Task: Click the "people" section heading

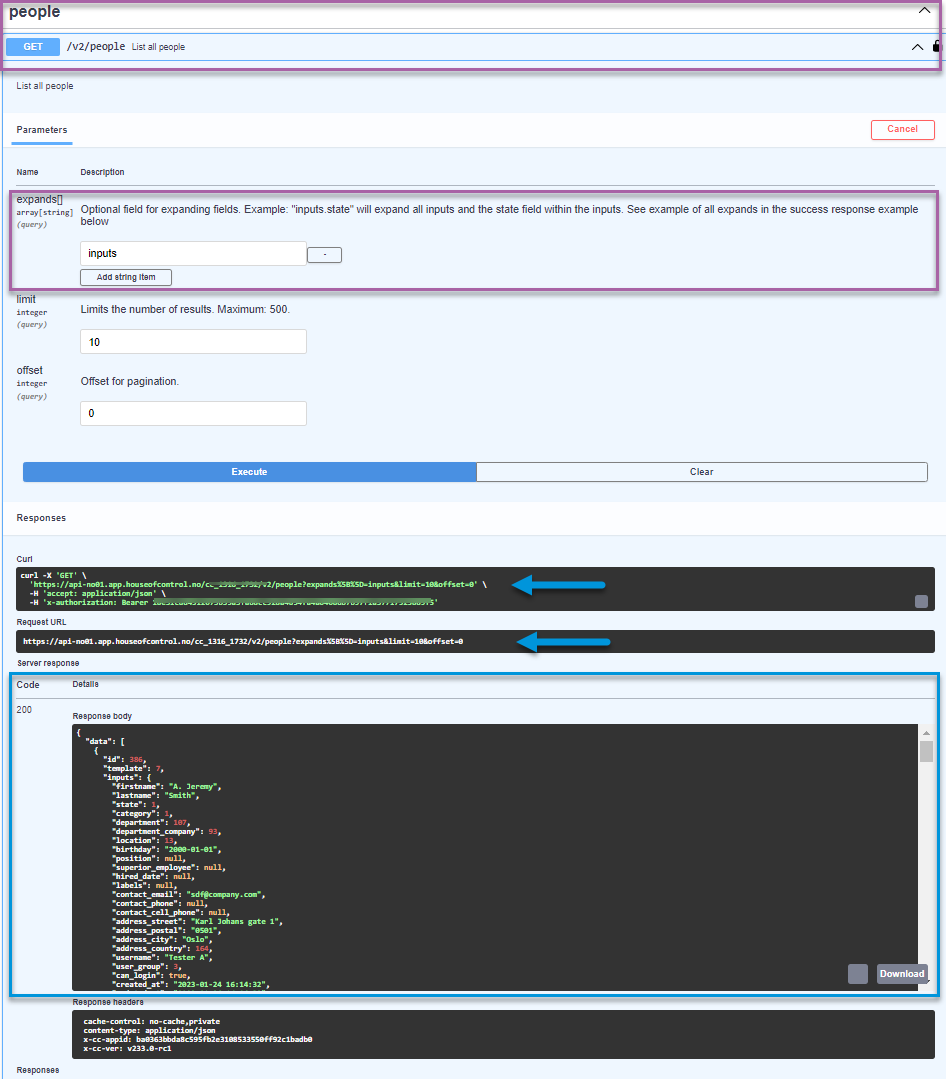Action: pyautogui.click(x=34, y=12)
